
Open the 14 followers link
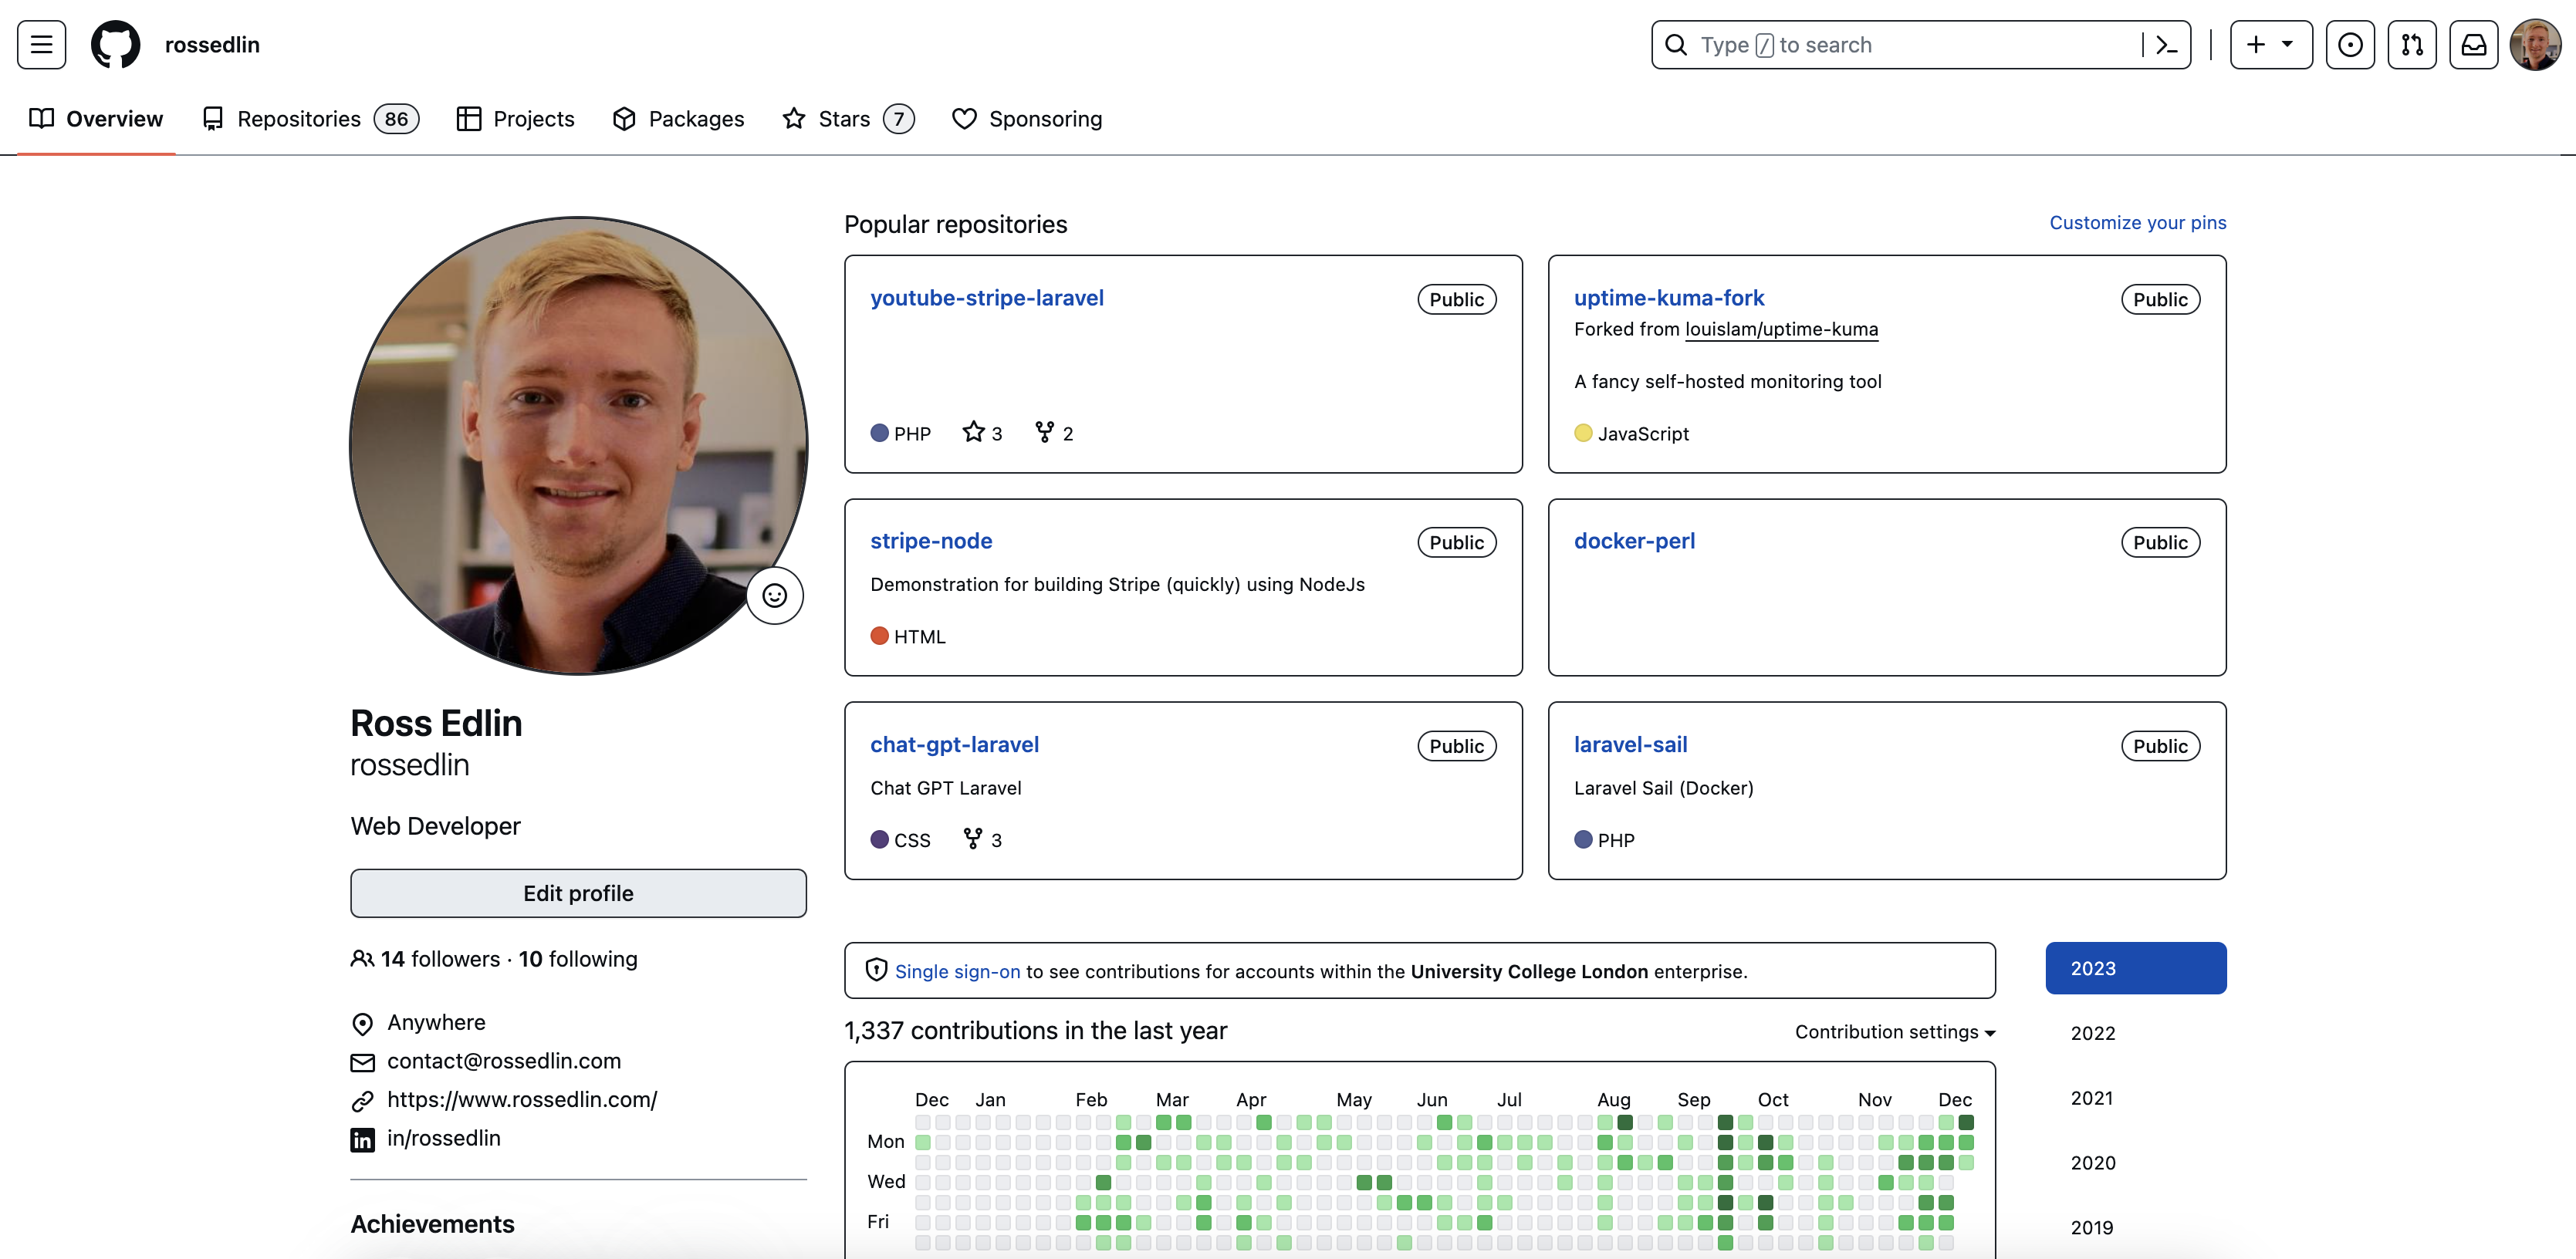tap(440, 958)
